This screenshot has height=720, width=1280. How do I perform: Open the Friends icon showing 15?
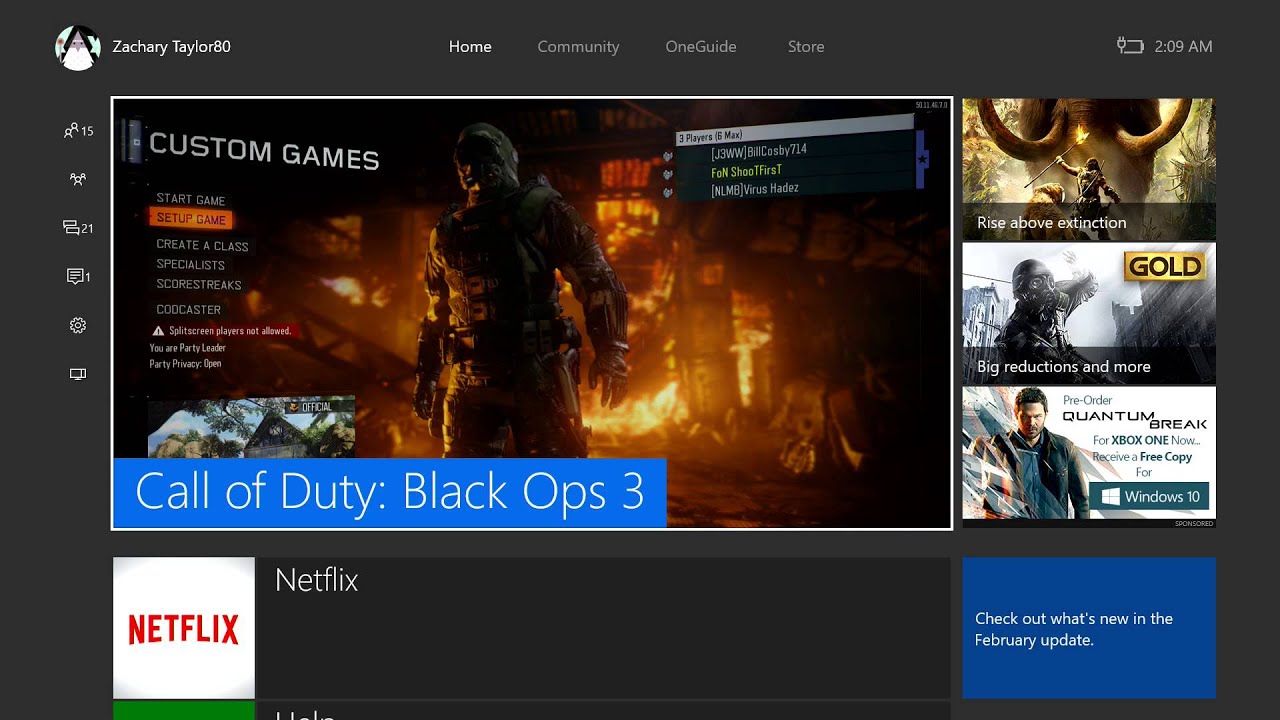click(78, 131)
